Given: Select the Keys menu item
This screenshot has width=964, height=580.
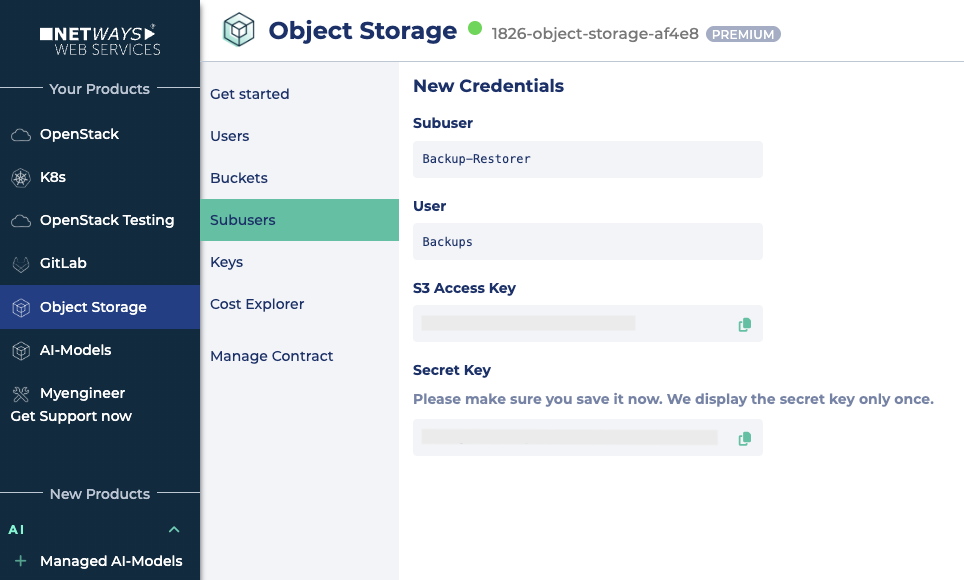Looking at the screenshot, I should [226, 262].
